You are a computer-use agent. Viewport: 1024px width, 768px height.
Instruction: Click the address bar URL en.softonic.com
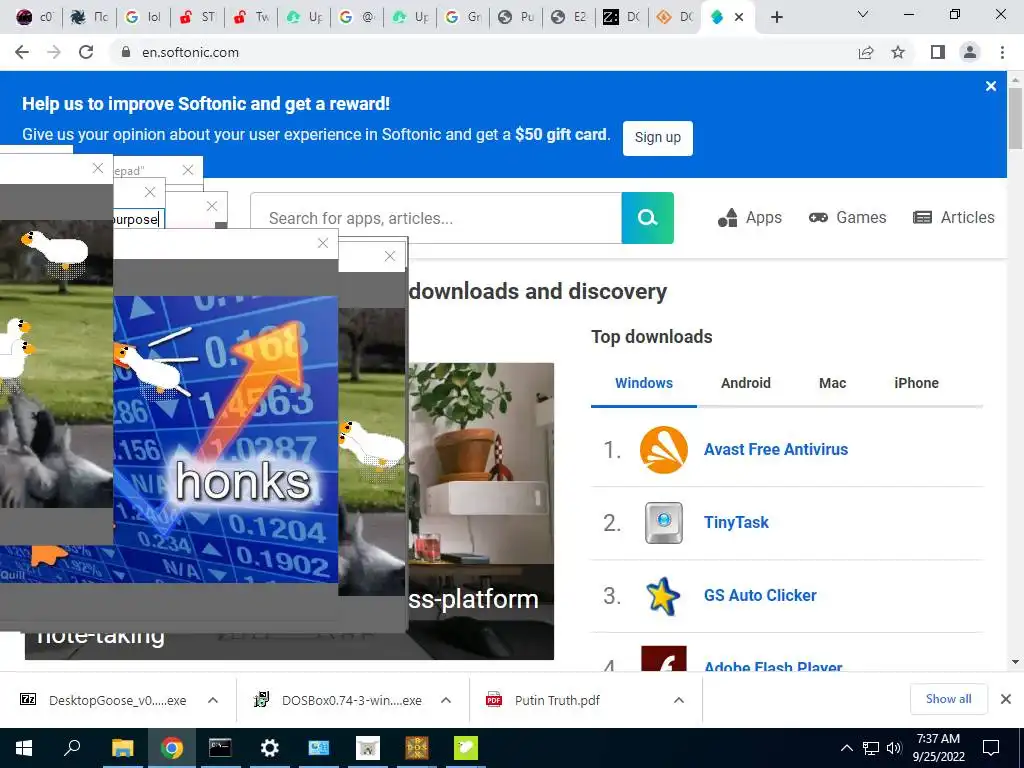click(x=191, y=52)
